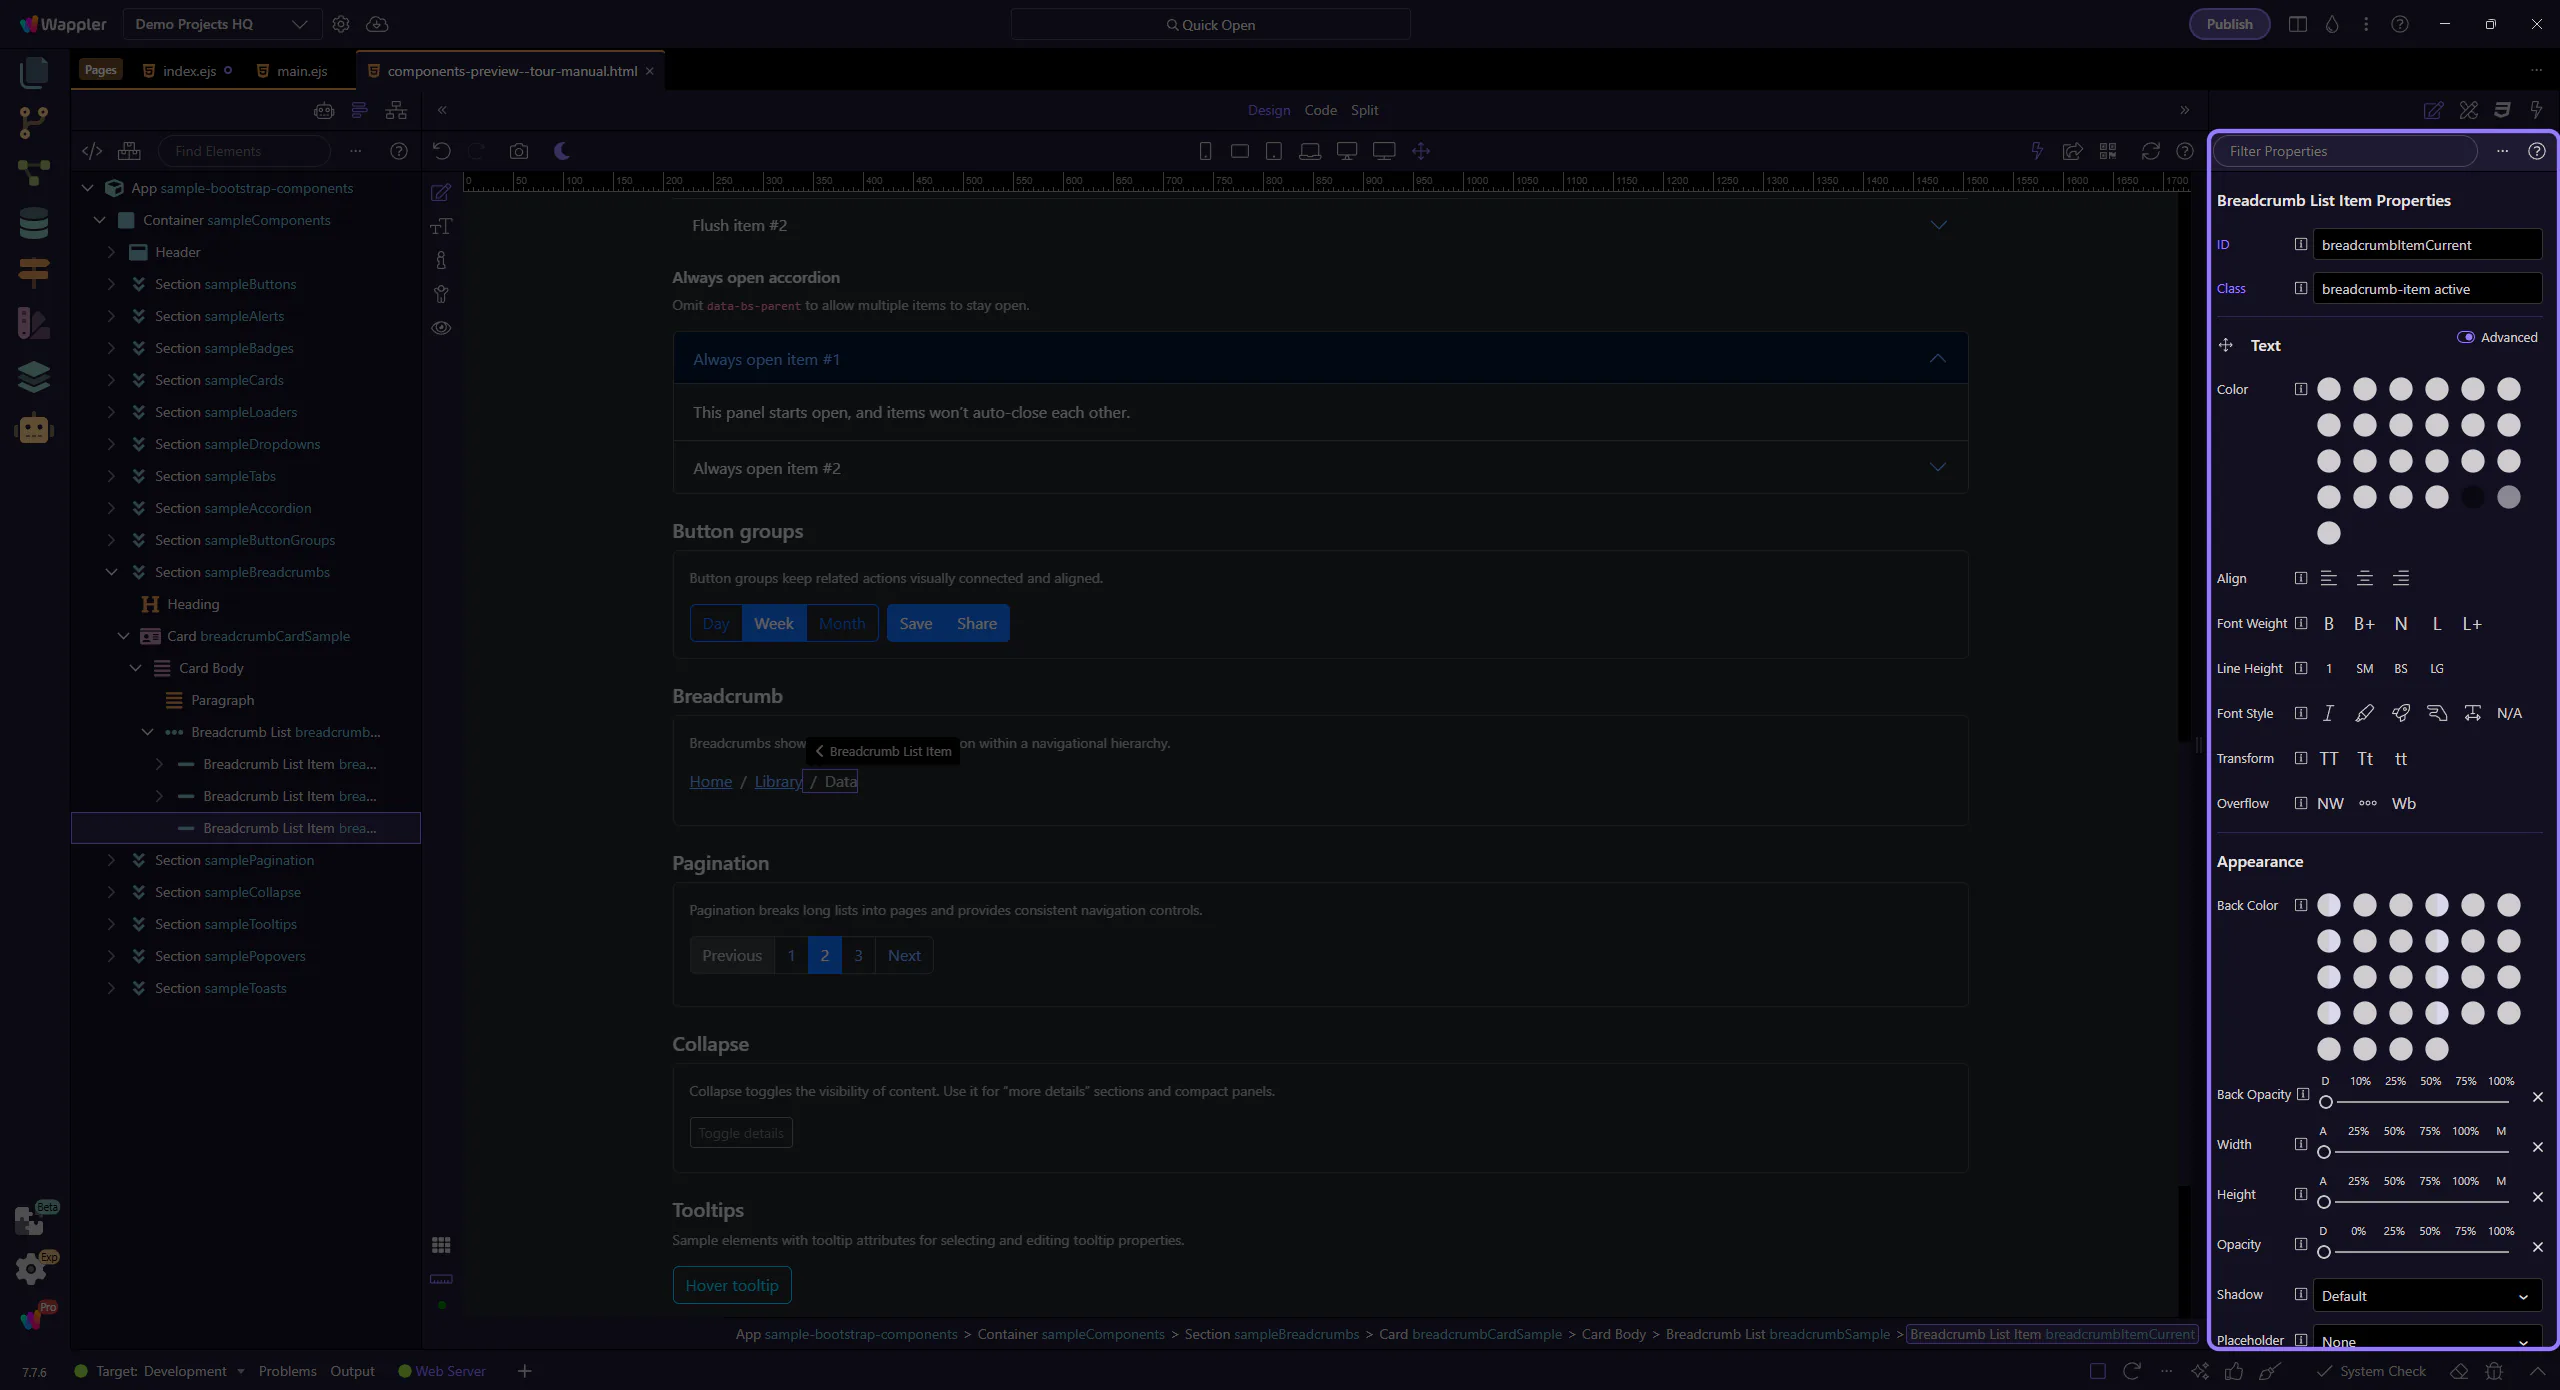Take a screenshot with camera icon
2560x1390 pixels.
coord(518,151)
